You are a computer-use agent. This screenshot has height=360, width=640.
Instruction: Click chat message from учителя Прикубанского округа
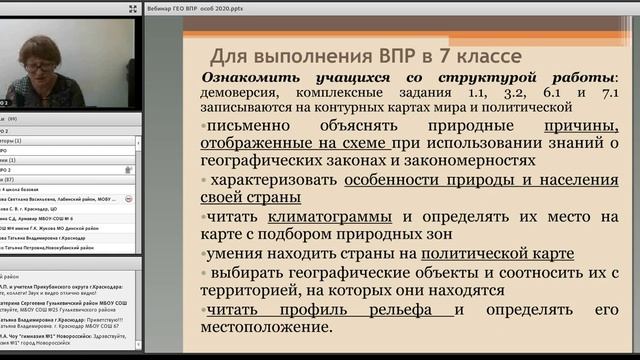point(61,290)
